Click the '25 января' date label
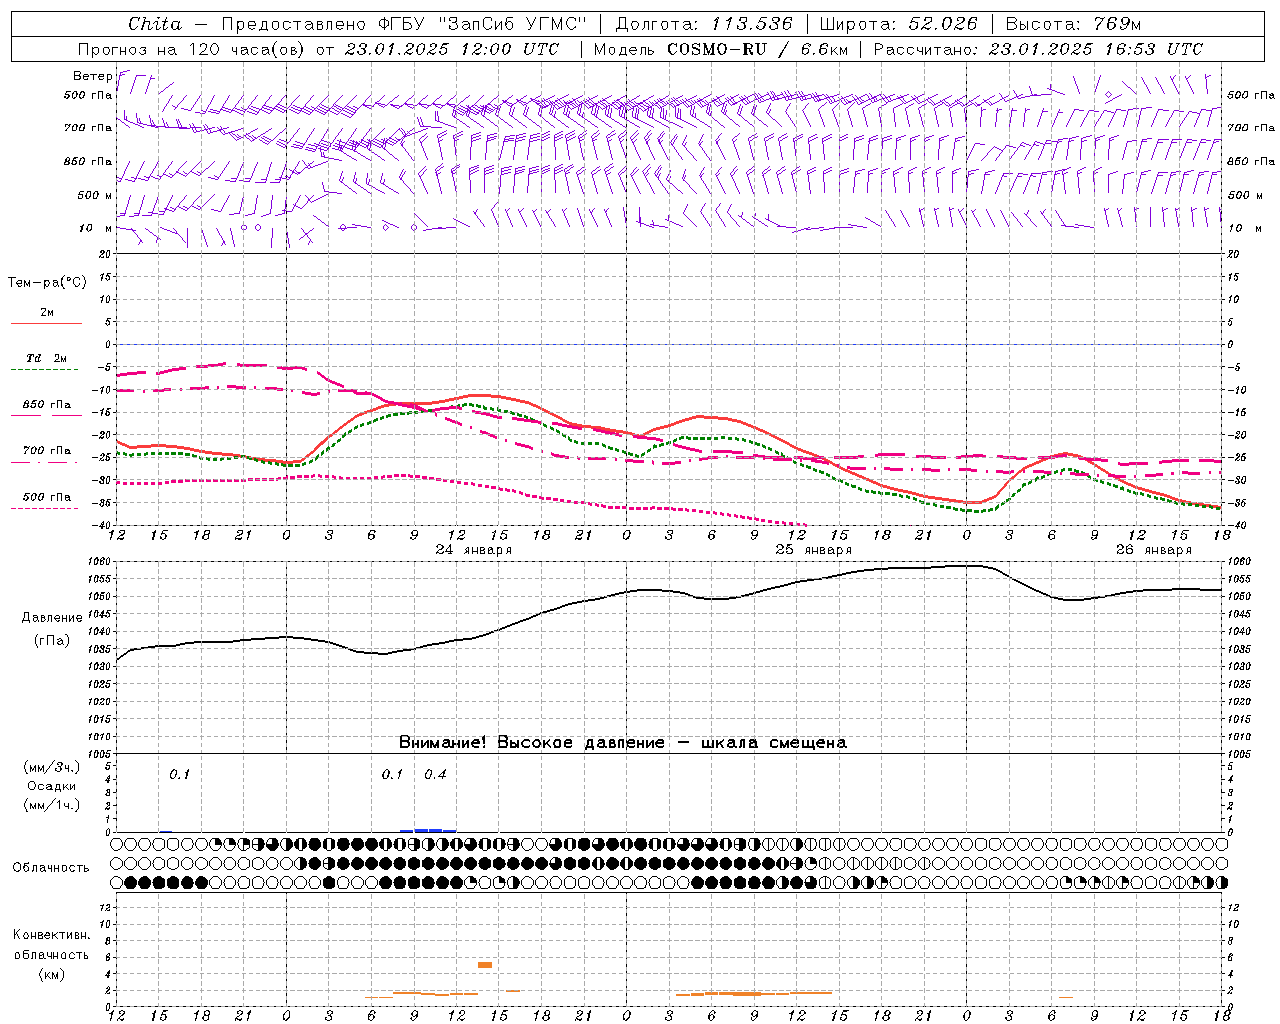 (813, 550)
